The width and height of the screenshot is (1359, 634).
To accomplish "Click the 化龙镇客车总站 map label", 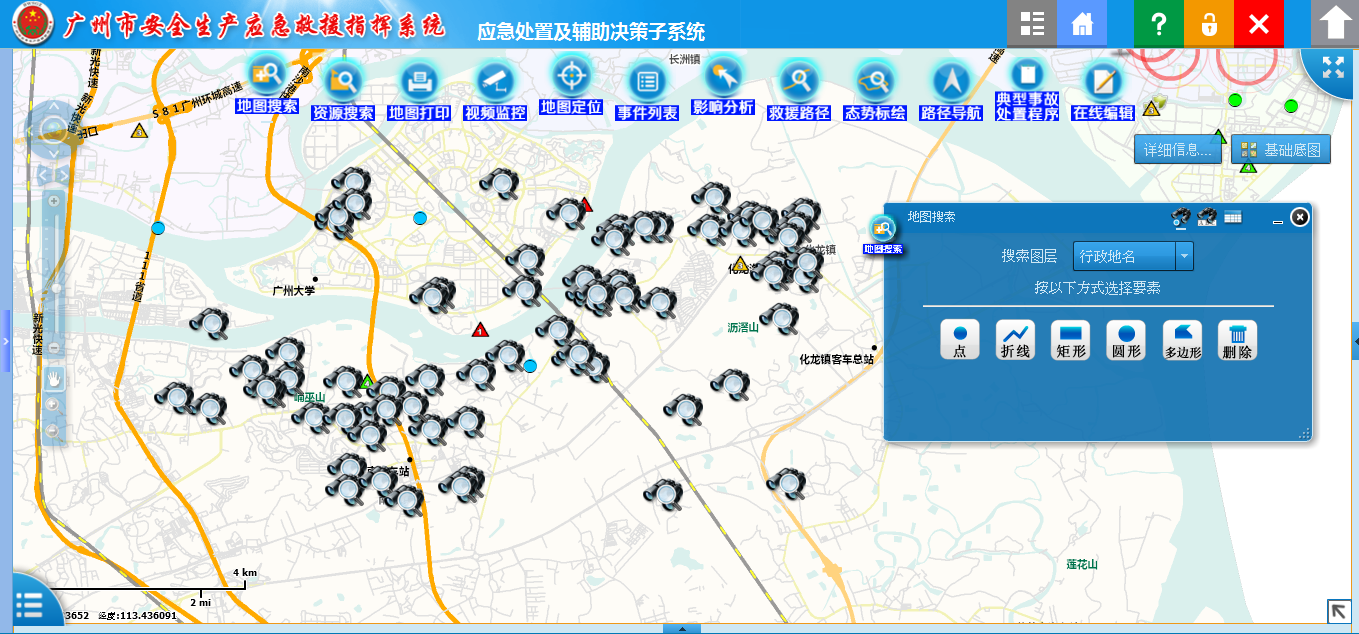I will pyautogui.click(x=837, y=358).
